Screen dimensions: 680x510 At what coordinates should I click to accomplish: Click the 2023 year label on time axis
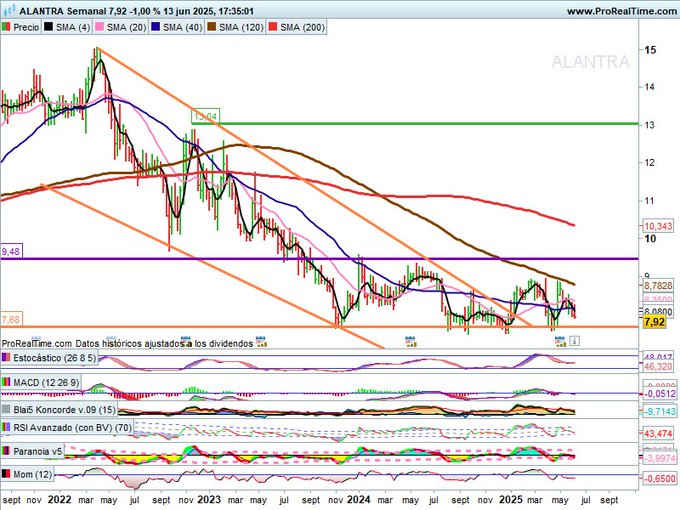(x=209, y=500)
